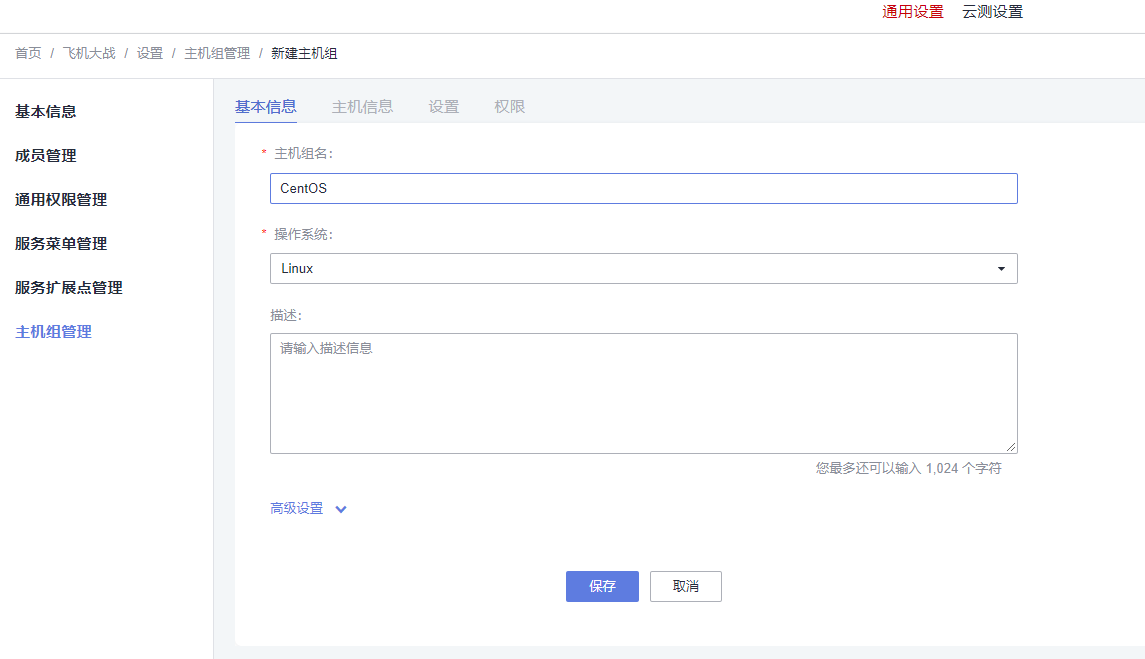The image size is (1145, 659).
Task: Open the 服务菜单管理 sidebar item
Action: click(x=61, y=243)
